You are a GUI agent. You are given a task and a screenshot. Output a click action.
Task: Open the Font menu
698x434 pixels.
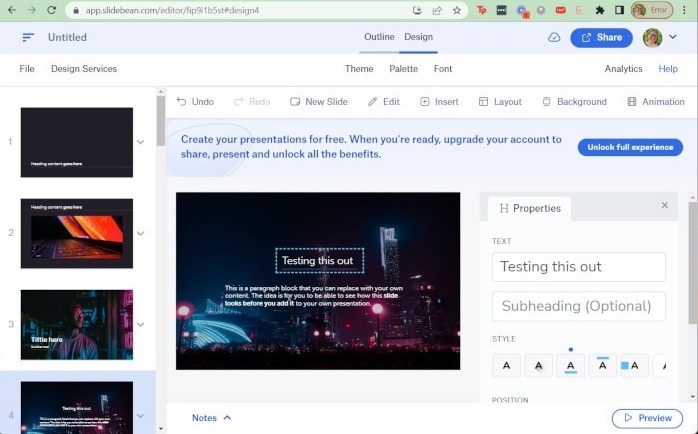(x=443, y=69)
